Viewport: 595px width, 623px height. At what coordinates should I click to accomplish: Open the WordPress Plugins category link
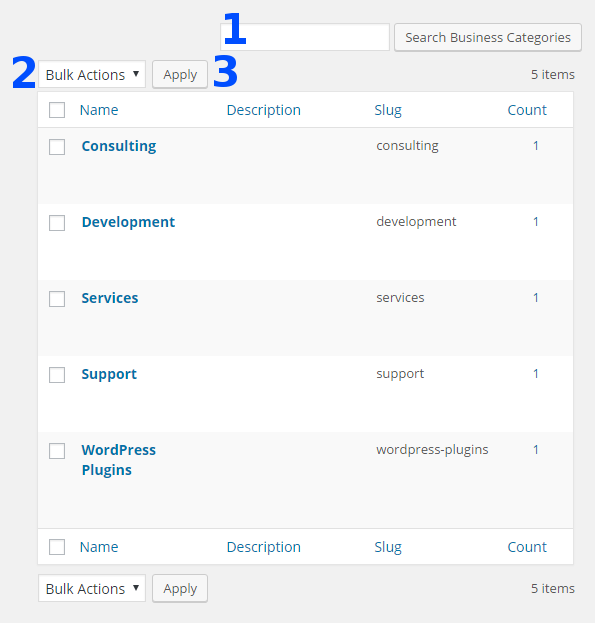119,460
